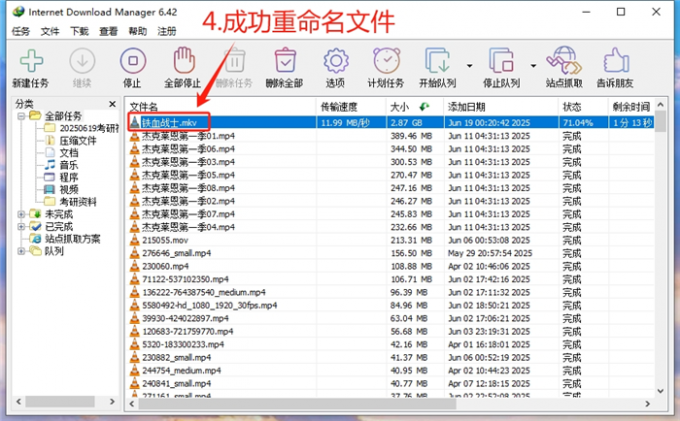Select file 71122-537102350.mp4
The height and width of the screenshot is (421, 680).
tap(185, 279)
